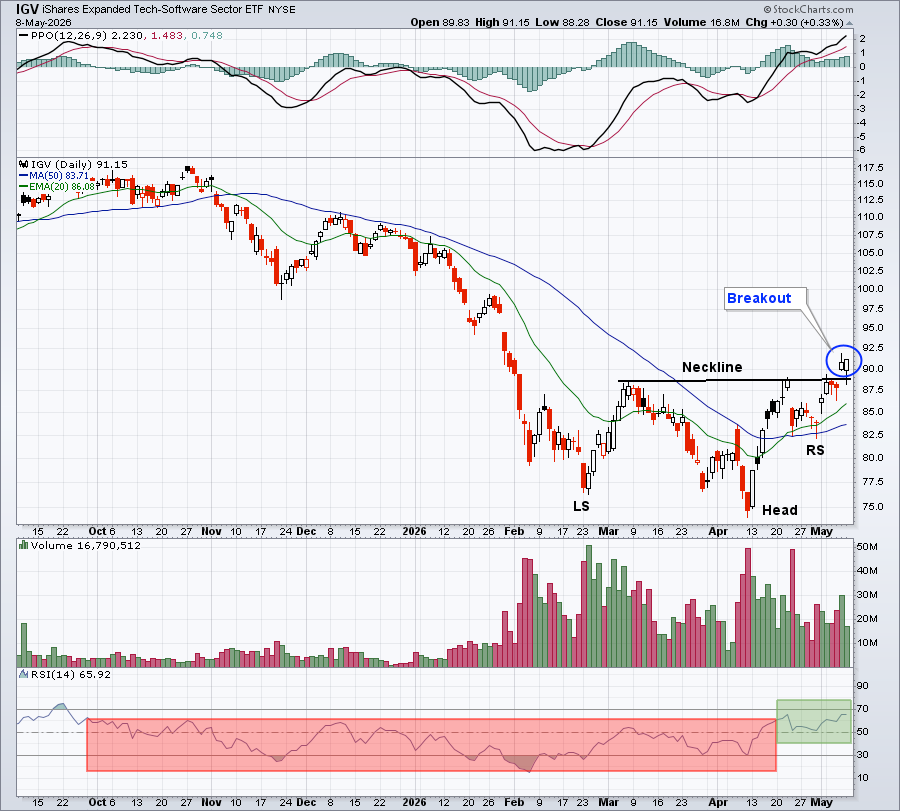This screenshot has width=900, height=811.
Task: Click the 70 RSI axis label
Action: point(863,709)
